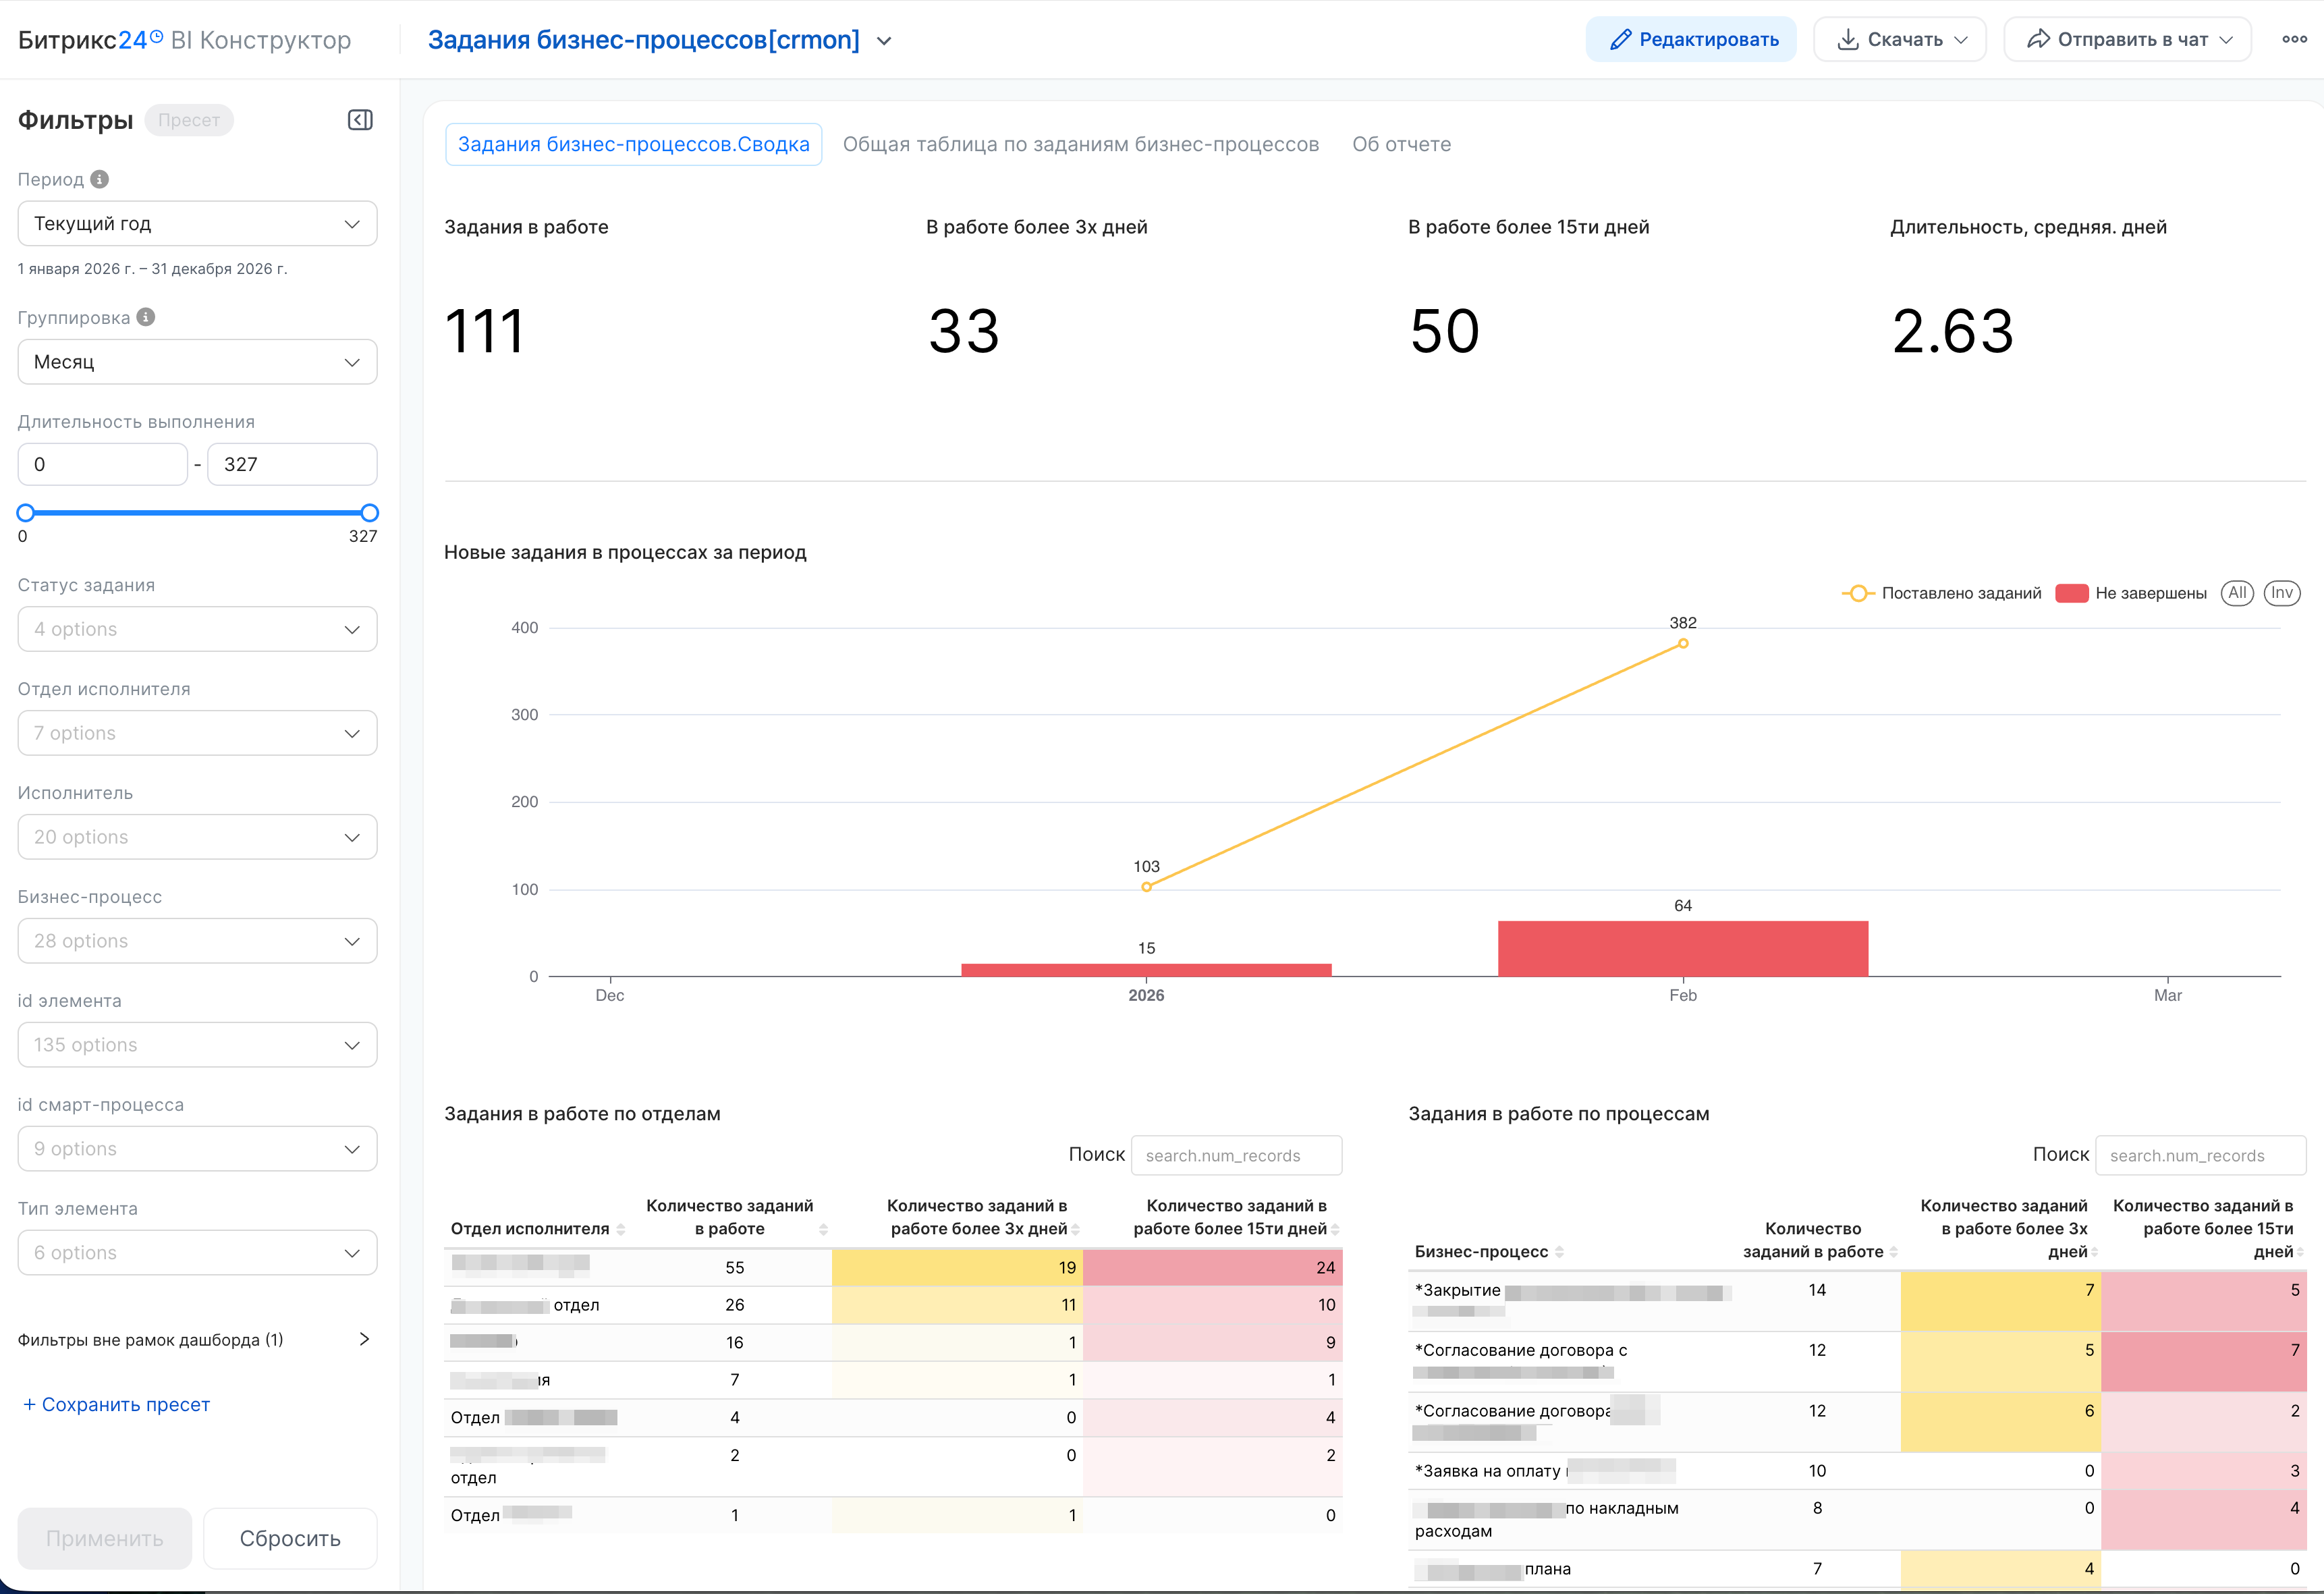2324x1594 pixels.
Task: Open the three-dots more menu
Action: tap(2294, 40)
